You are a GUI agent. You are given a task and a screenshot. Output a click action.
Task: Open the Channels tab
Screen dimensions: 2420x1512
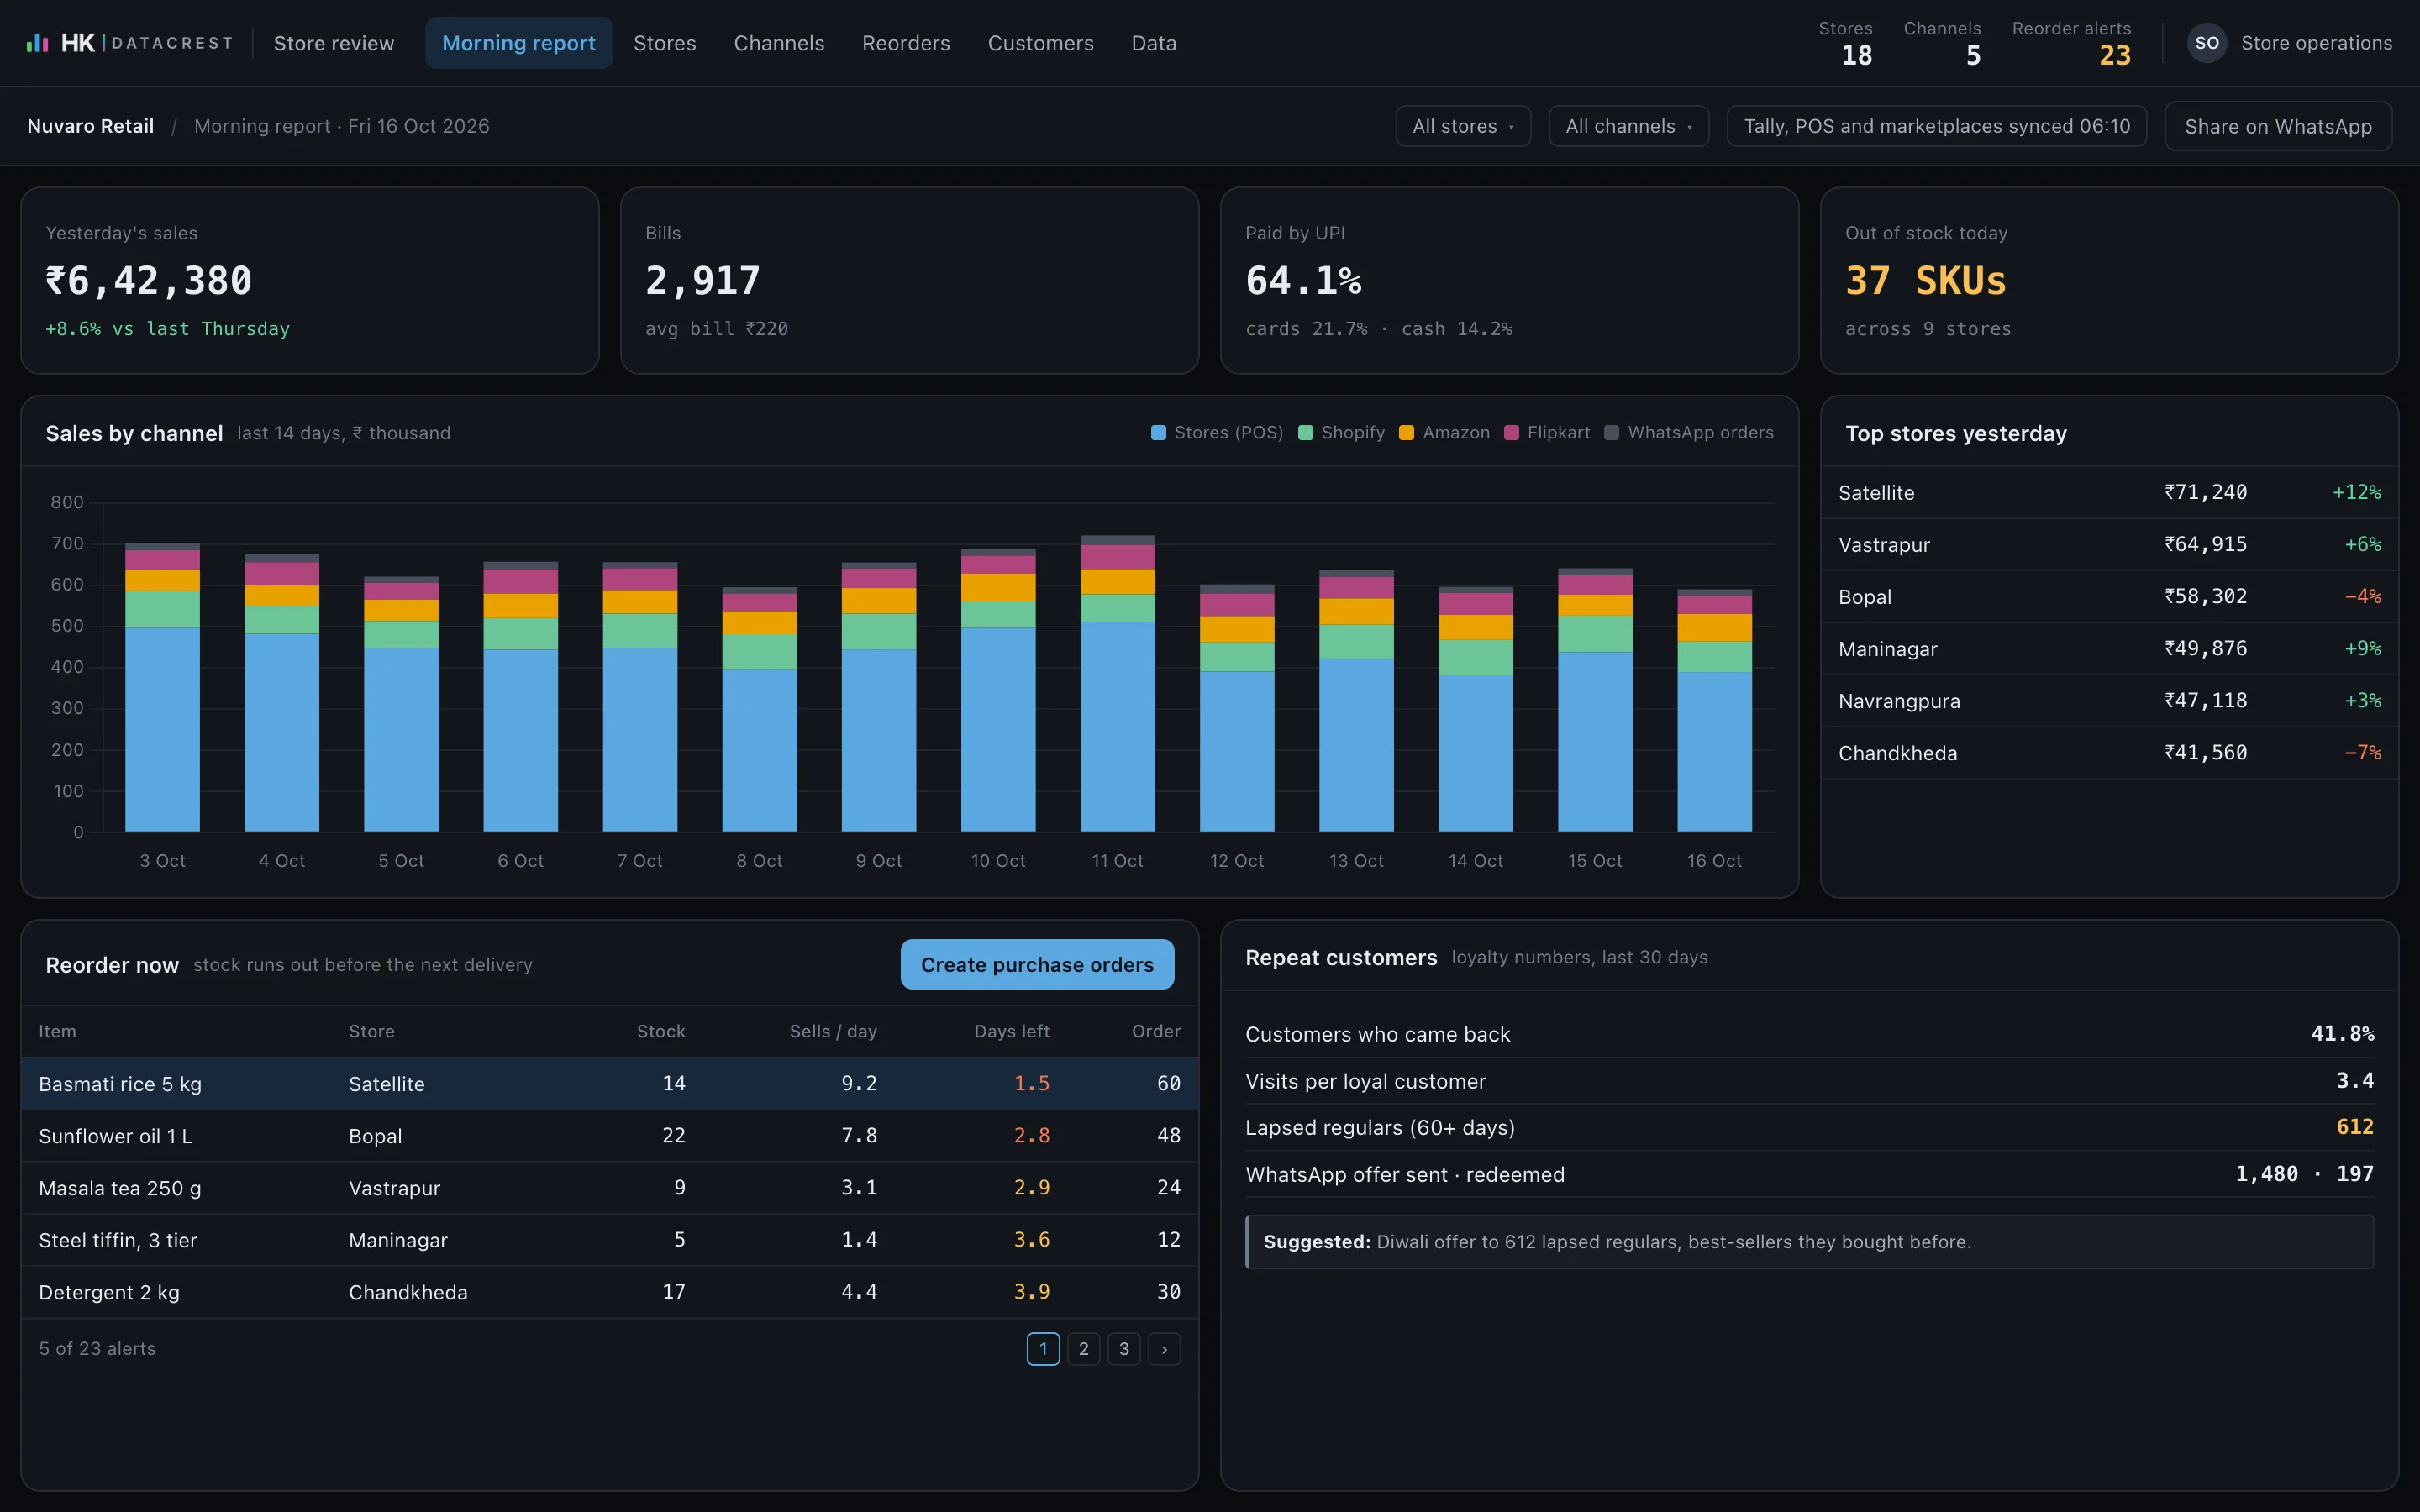point(779,43)
